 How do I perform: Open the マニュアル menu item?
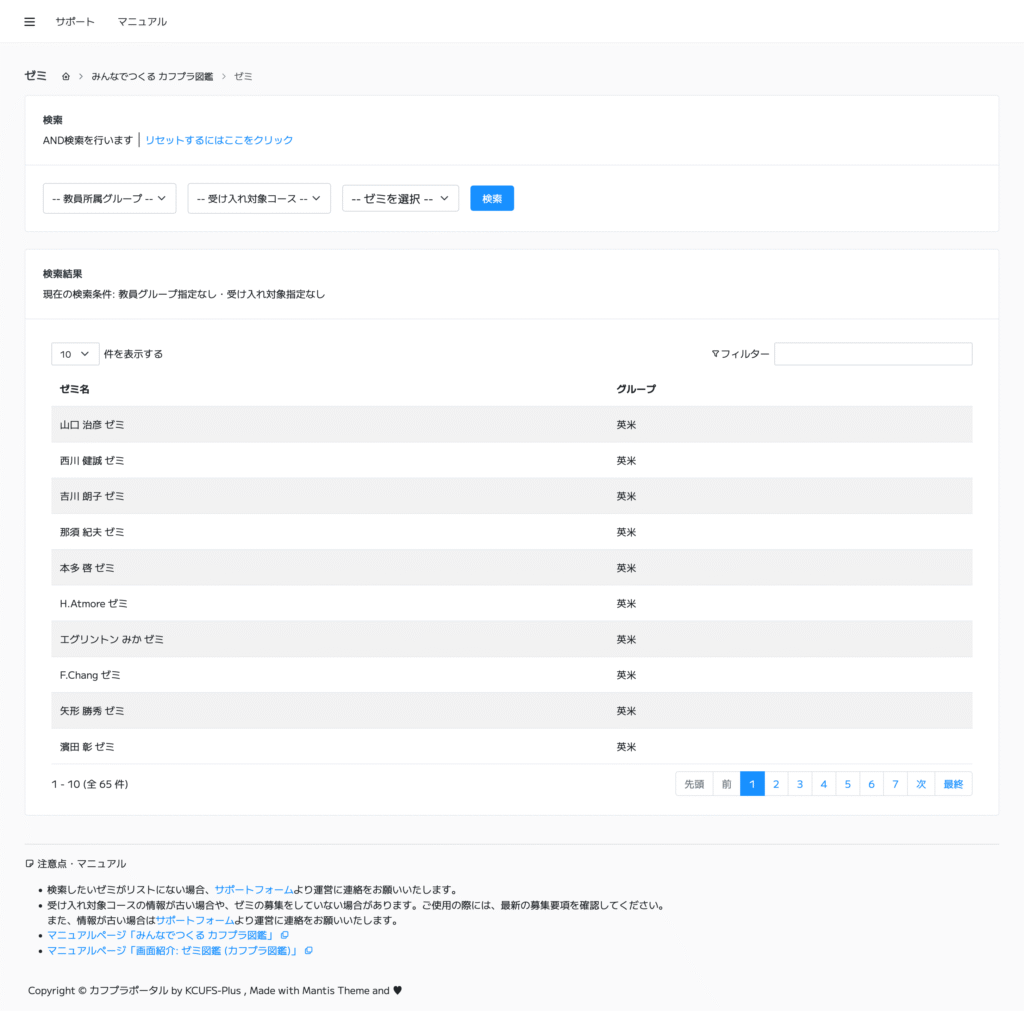pyautogui.click(x=142, y=22)
